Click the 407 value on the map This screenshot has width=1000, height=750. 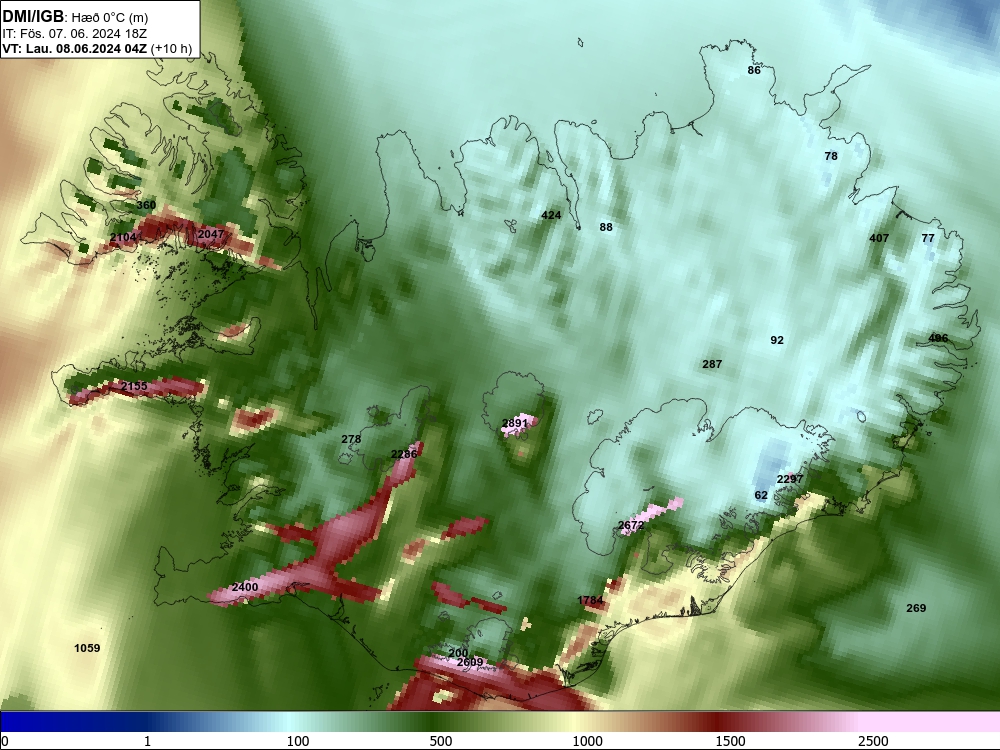tap(879, 238)
